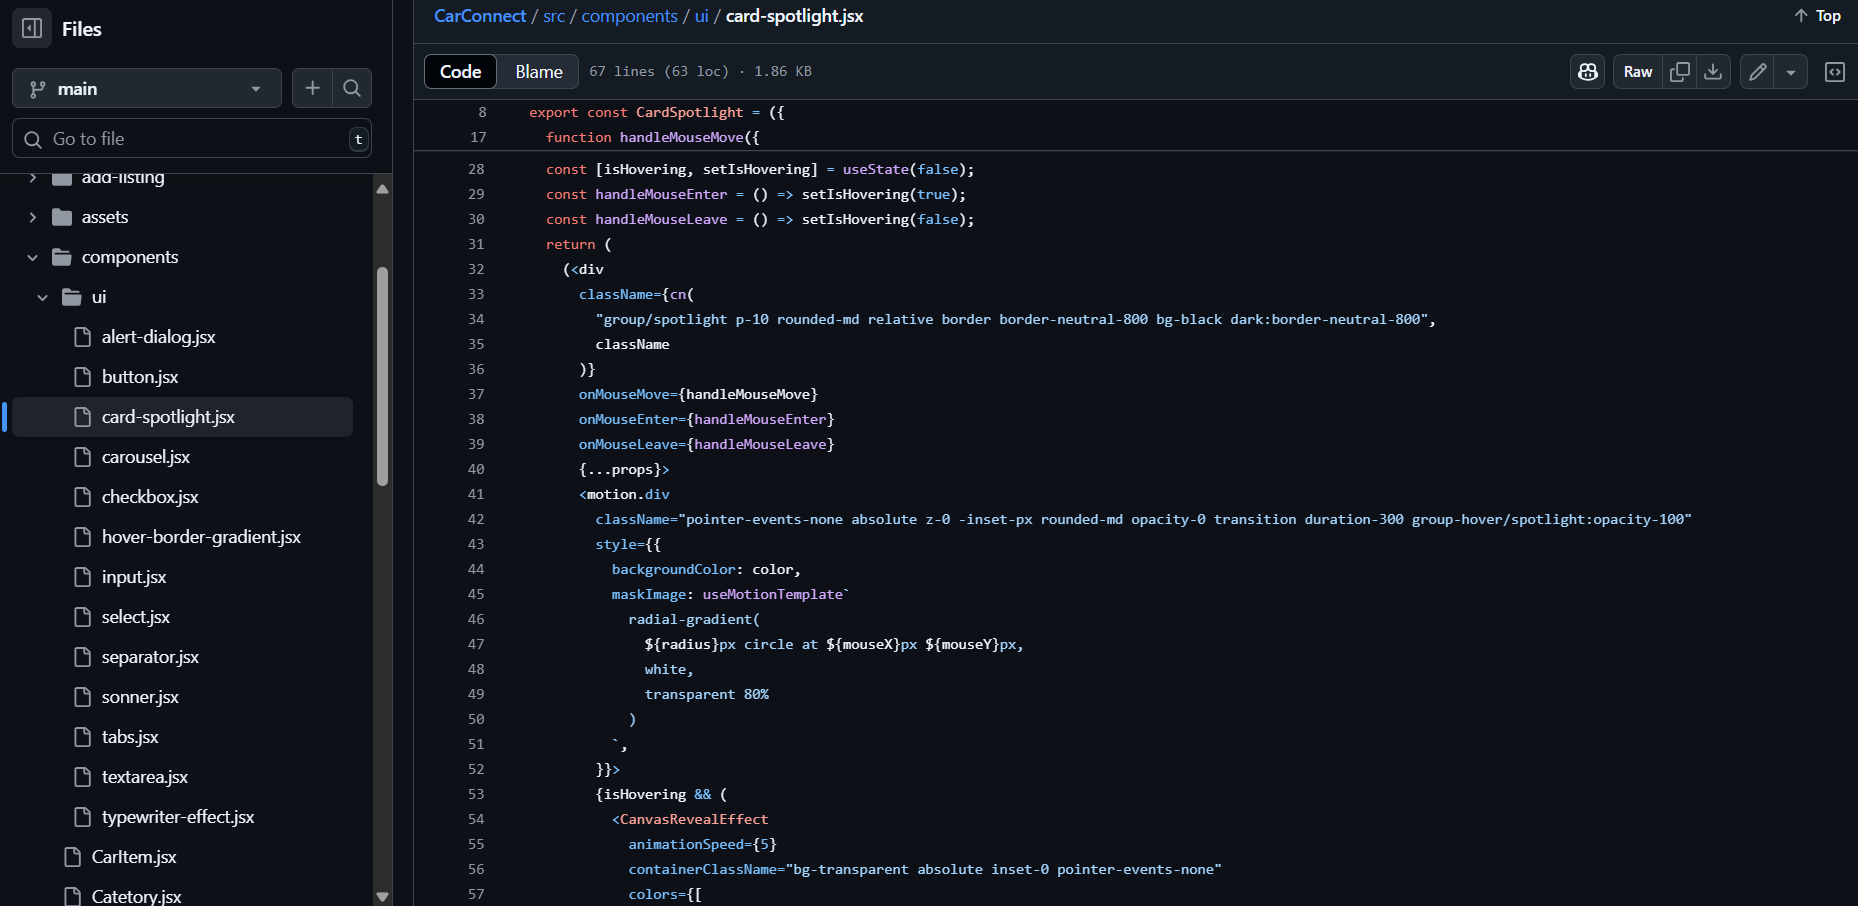Click the folder icon beside assets

pyautogui.click(x=62, y=217)
